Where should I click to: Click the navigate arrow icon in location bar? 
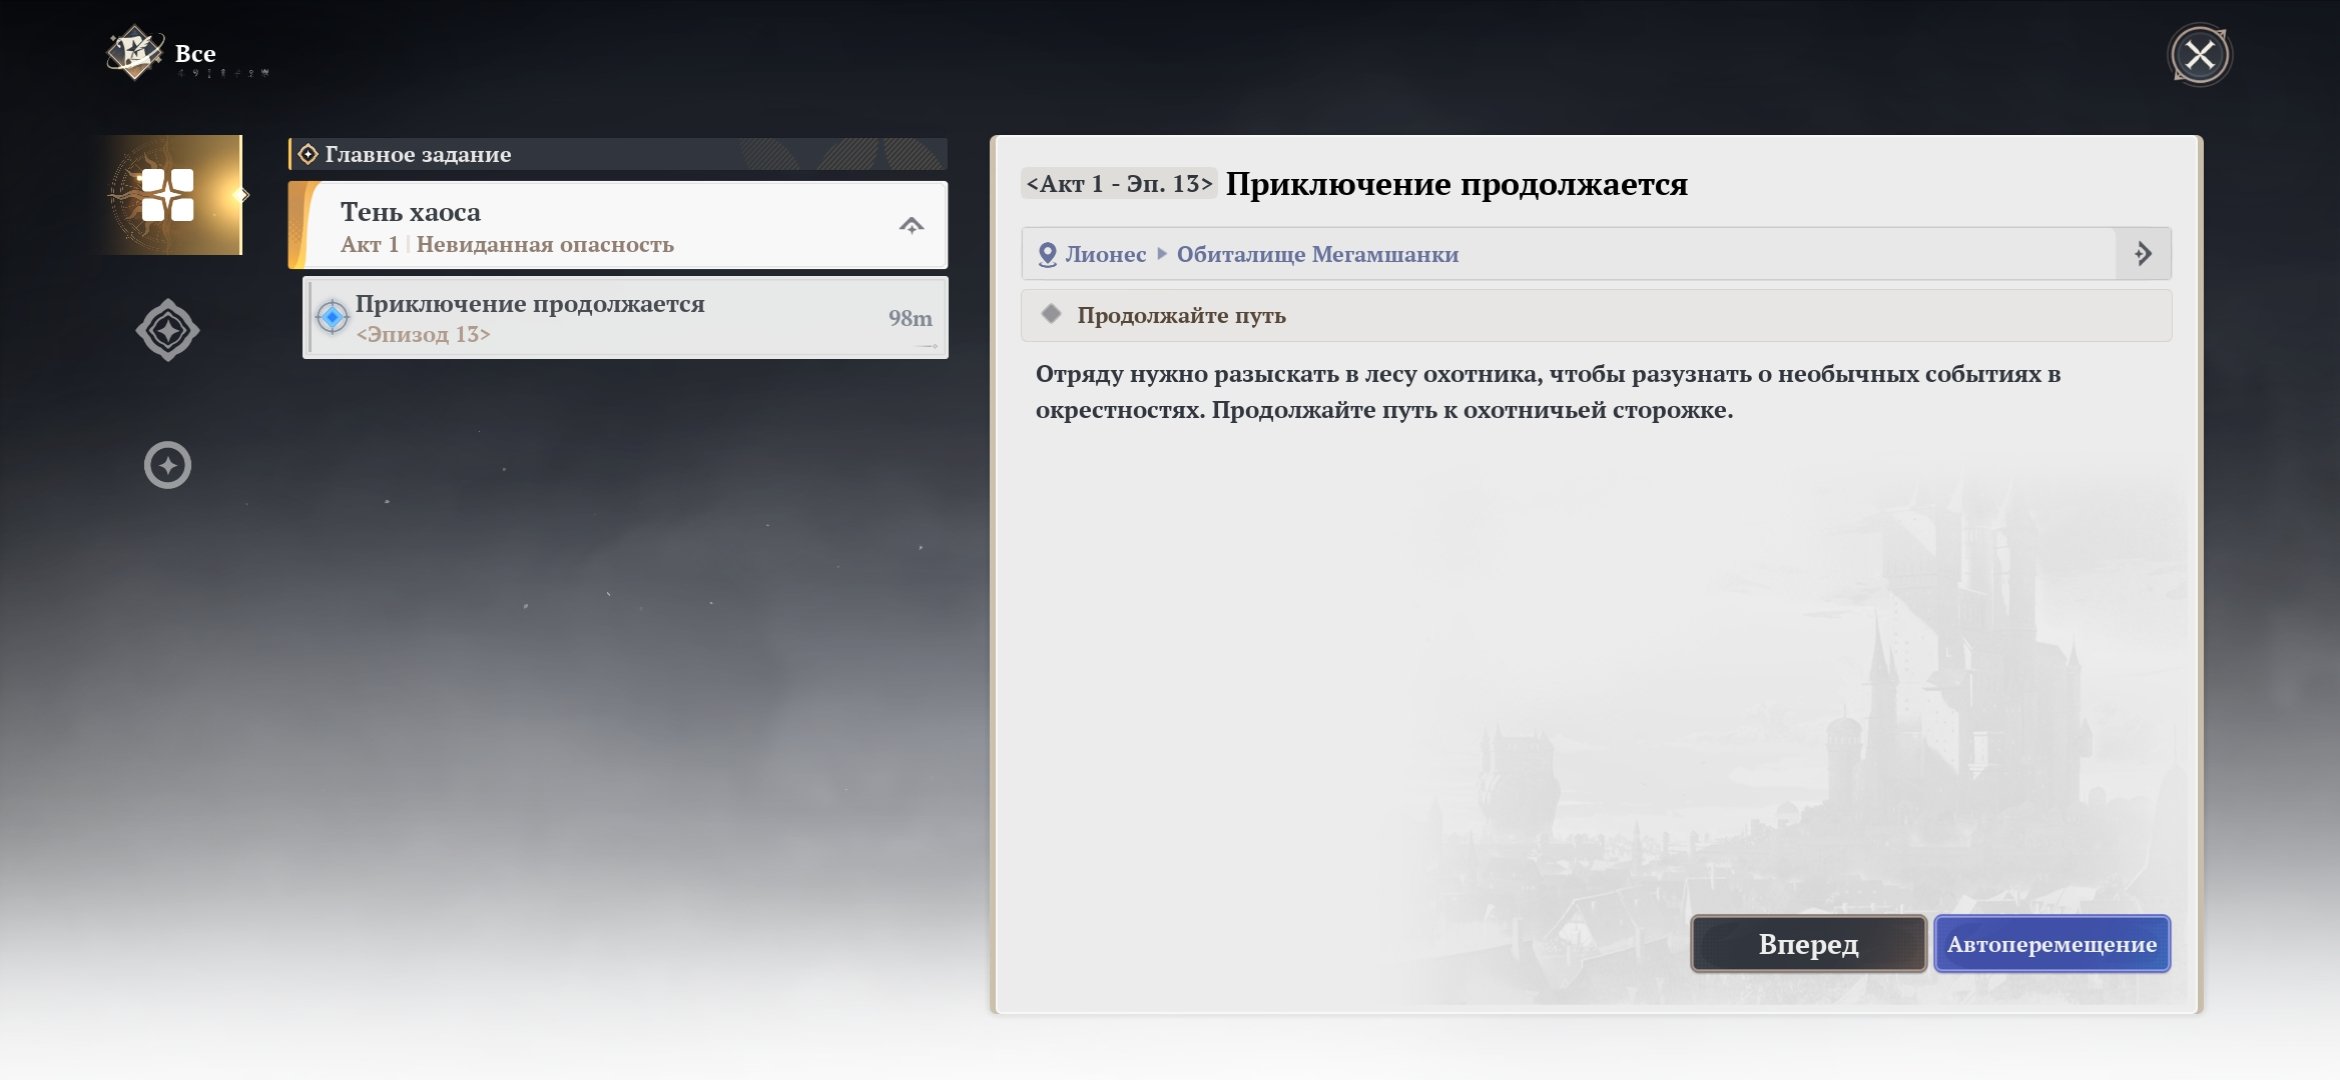2143,254
